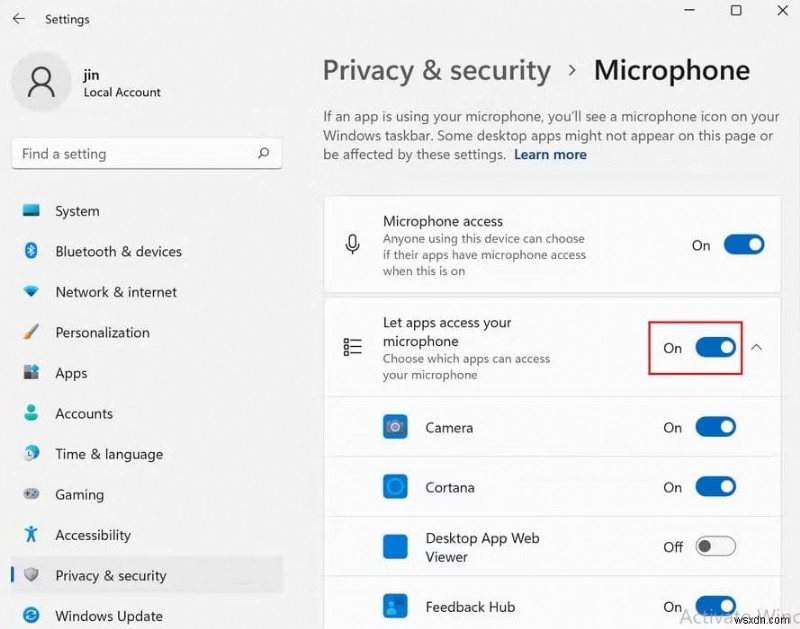Open Bluetooth & devices settings
The width and height of the screenshot is (800, 629).
(105, 251)
